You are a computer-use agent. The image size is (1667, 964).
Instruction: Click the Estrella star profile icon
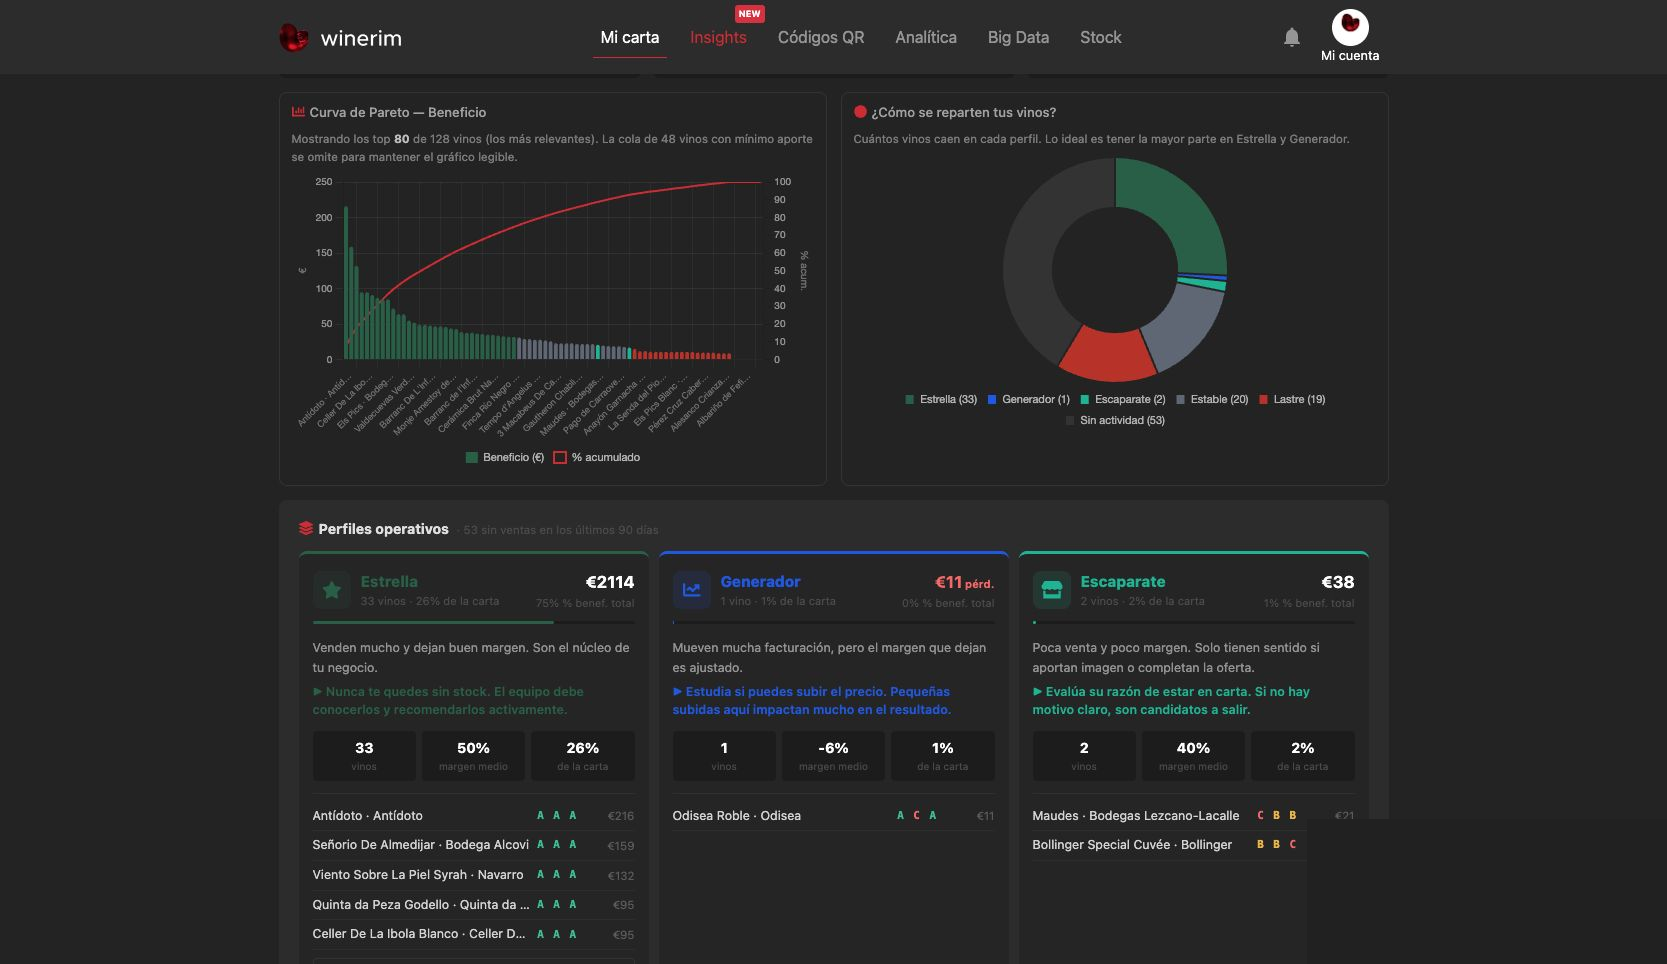(x=332, y=590)
